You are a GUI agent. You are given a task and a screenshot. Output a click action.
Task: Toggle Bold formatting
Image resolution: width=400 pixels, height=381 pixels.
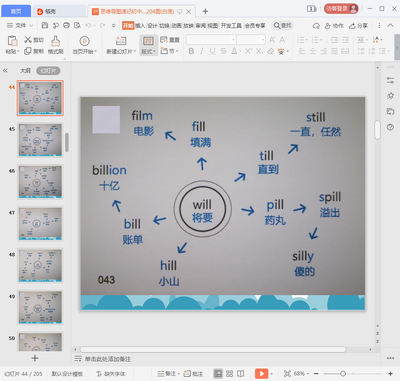pyautogui.click(x=191, y=51)
